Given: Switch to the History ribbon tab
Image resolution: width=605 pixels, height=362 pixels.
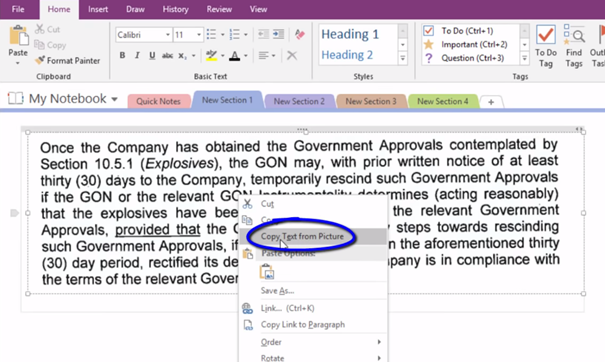Looking at the screenshot, I should coord(176,9).
